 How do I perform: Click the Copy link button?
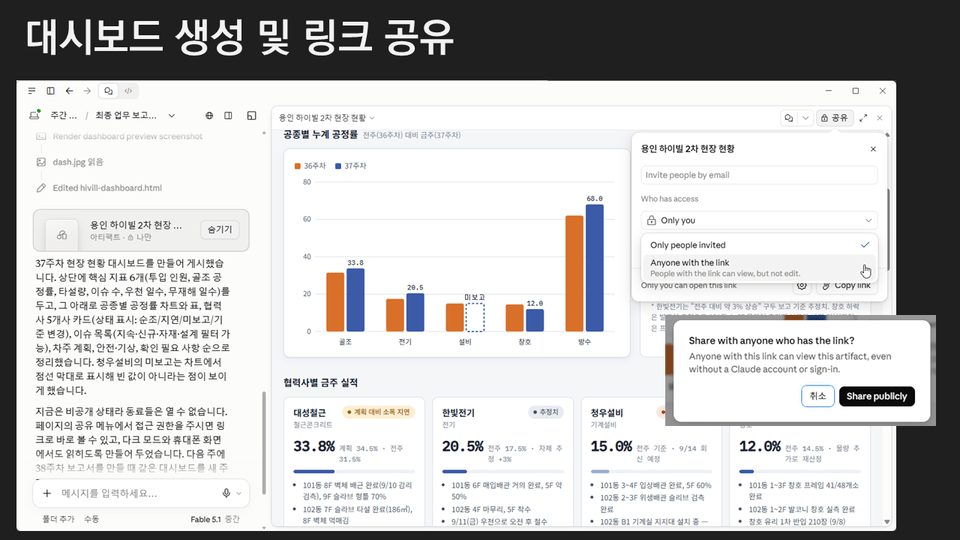point(846,285)
